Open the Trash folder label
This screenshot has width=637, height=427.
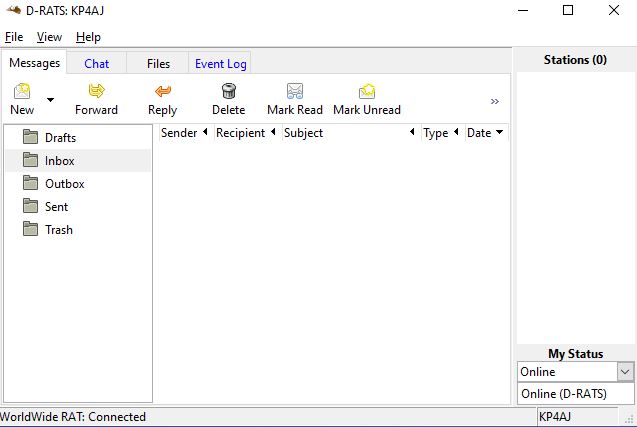(59, 230)
